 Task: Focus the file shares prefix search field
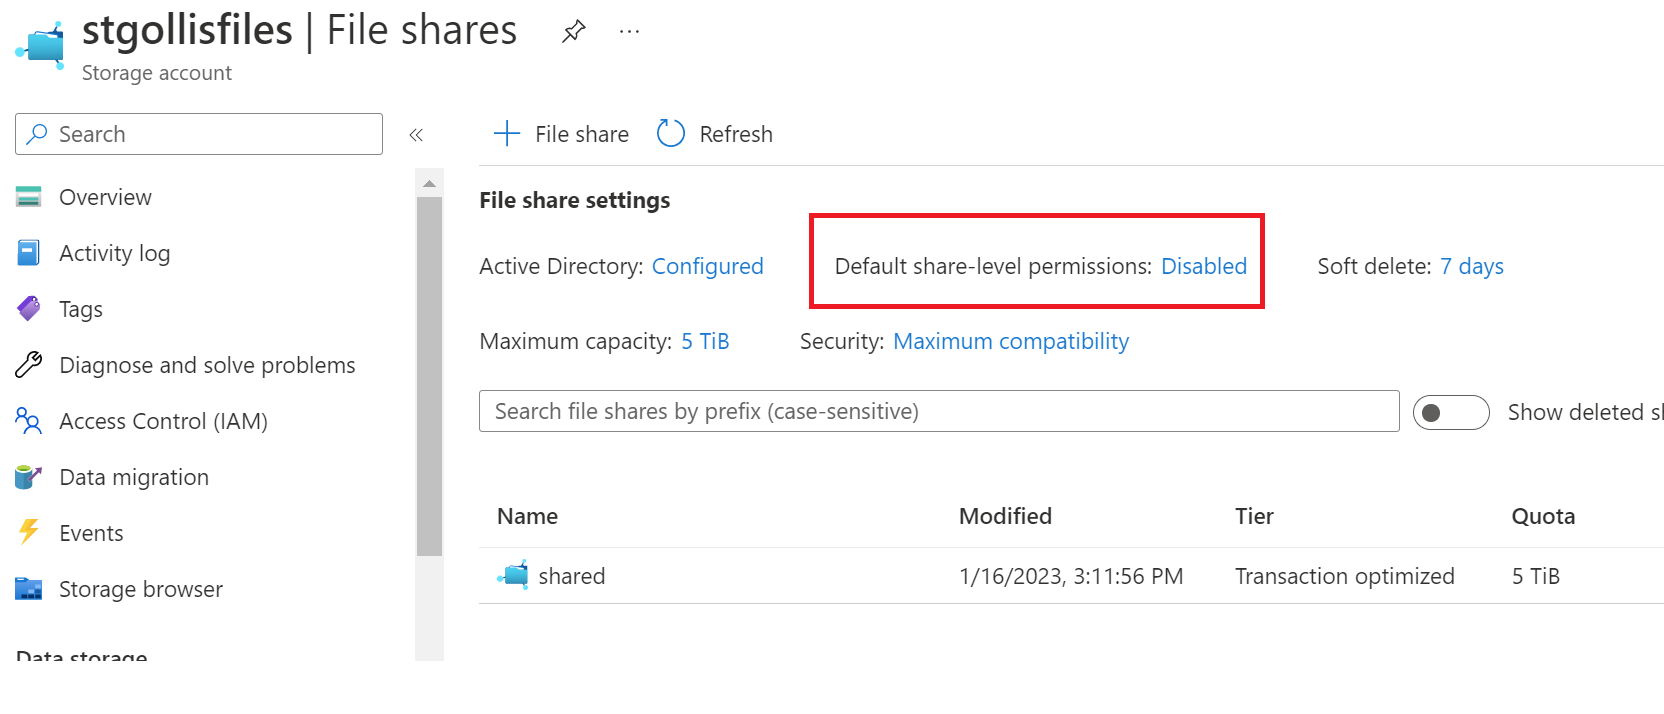tap(938, 411)
